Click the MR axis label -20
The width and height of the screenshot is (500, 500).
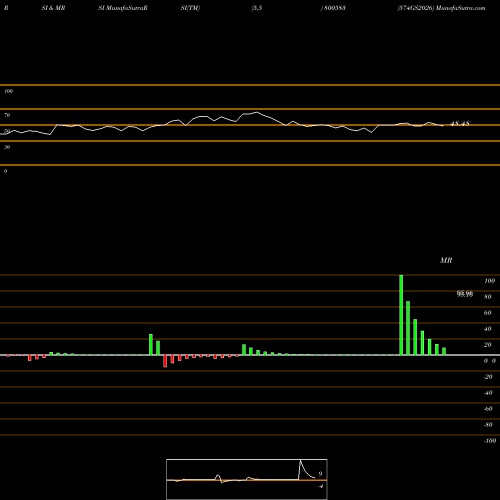tap(488, 377)
